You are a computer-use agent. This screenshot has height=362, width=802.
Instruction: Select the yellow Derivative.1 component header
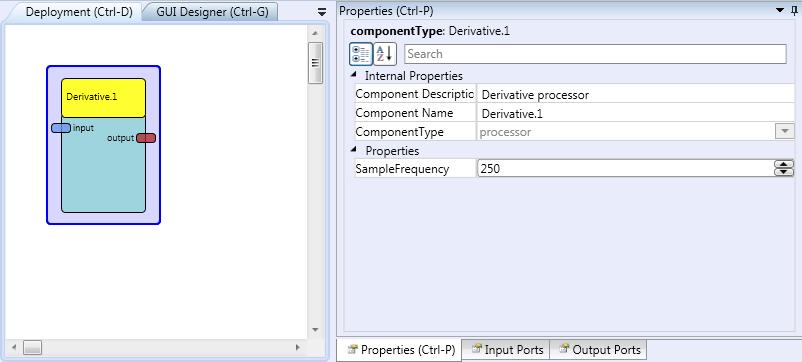[x=103, y=98]
